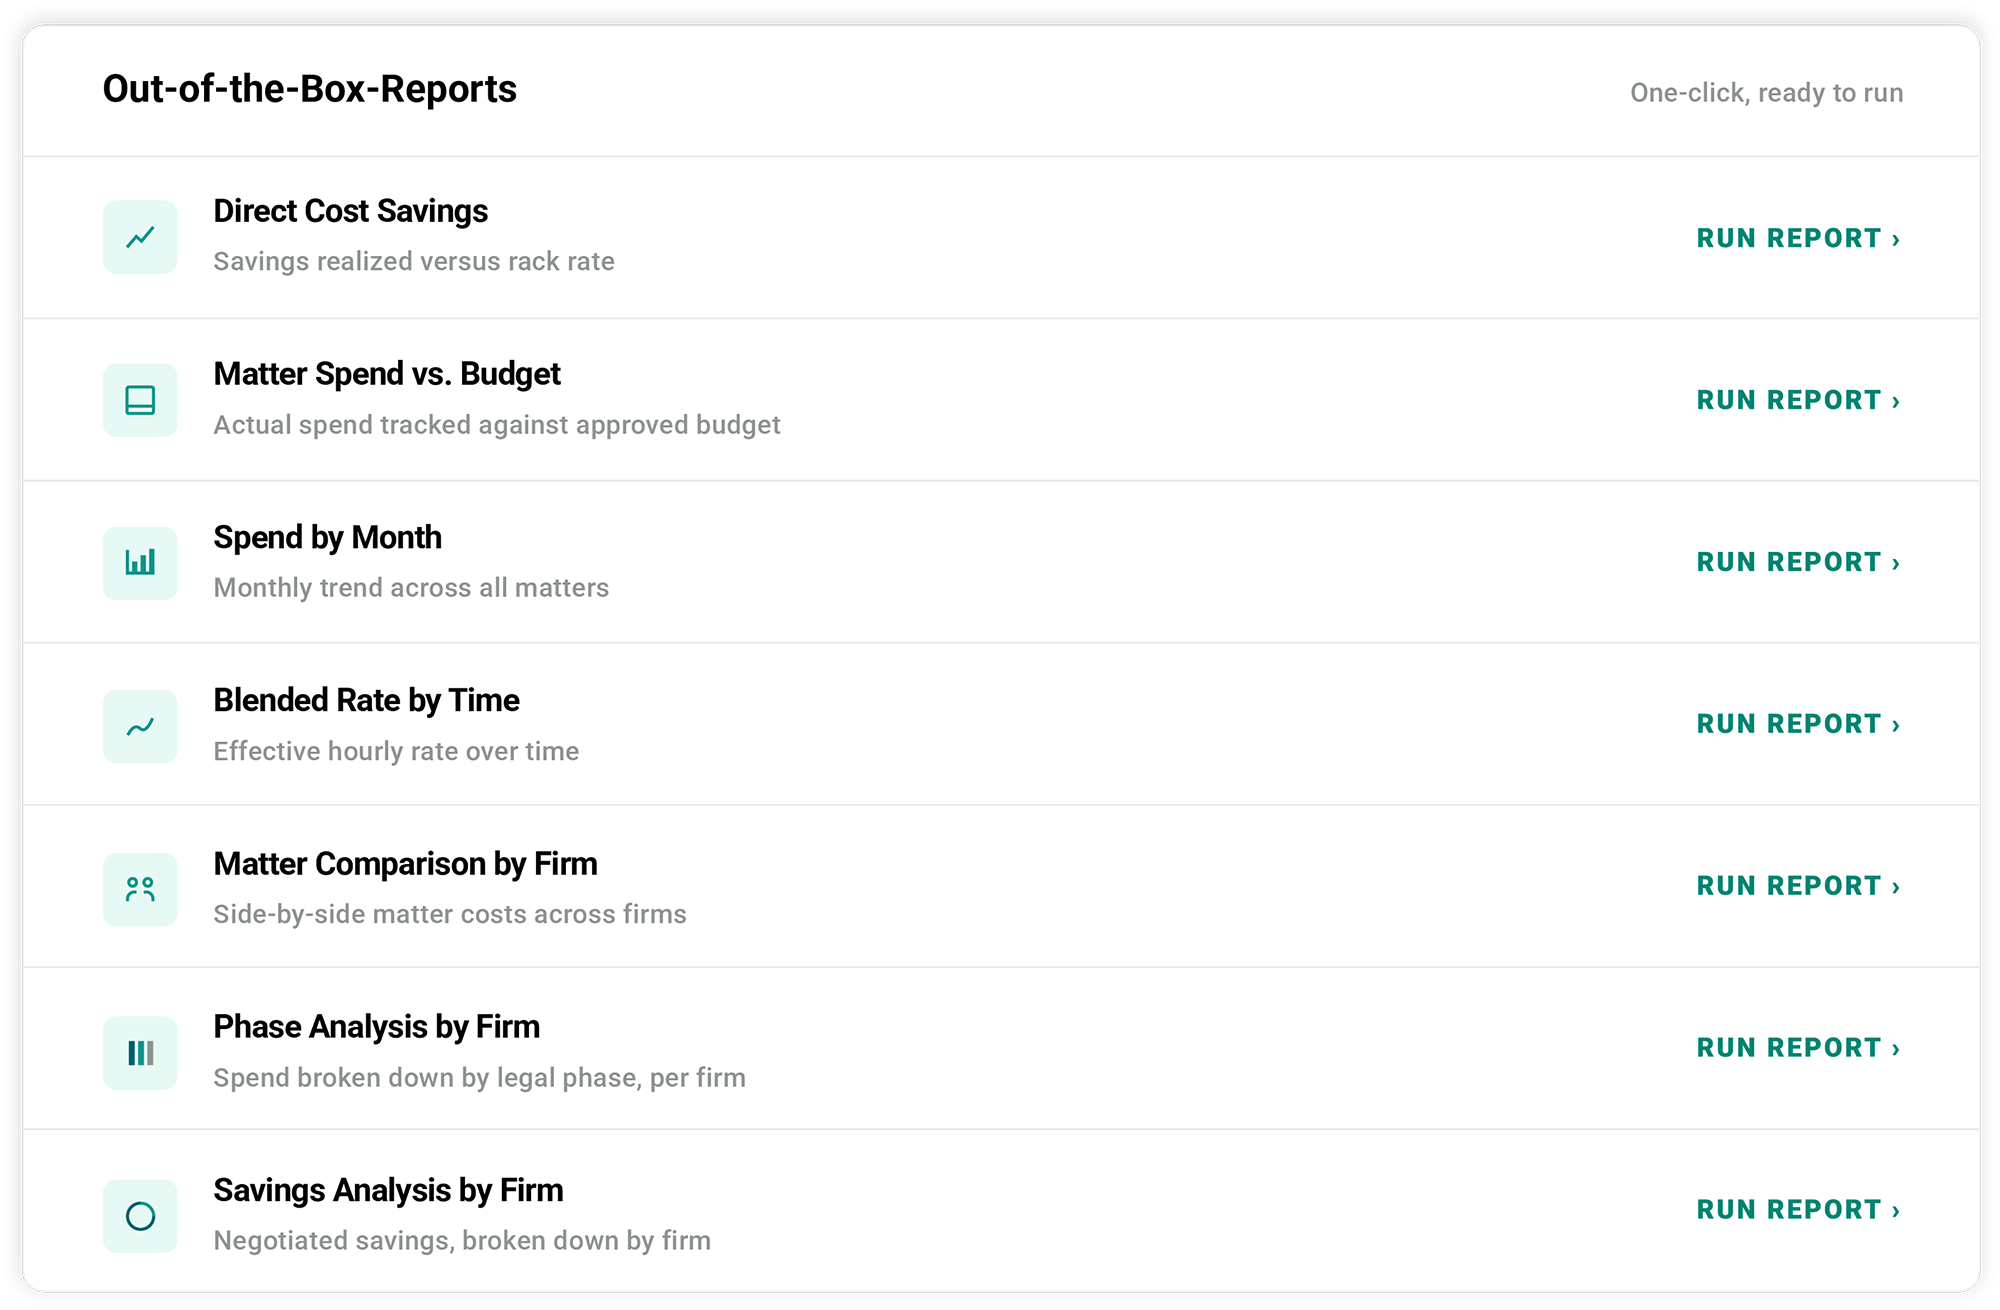Run the Phase Analysis by Firm report
This screenshot has height=1310, width=2000.
pyautogui.click(x=1798, y=1048)
